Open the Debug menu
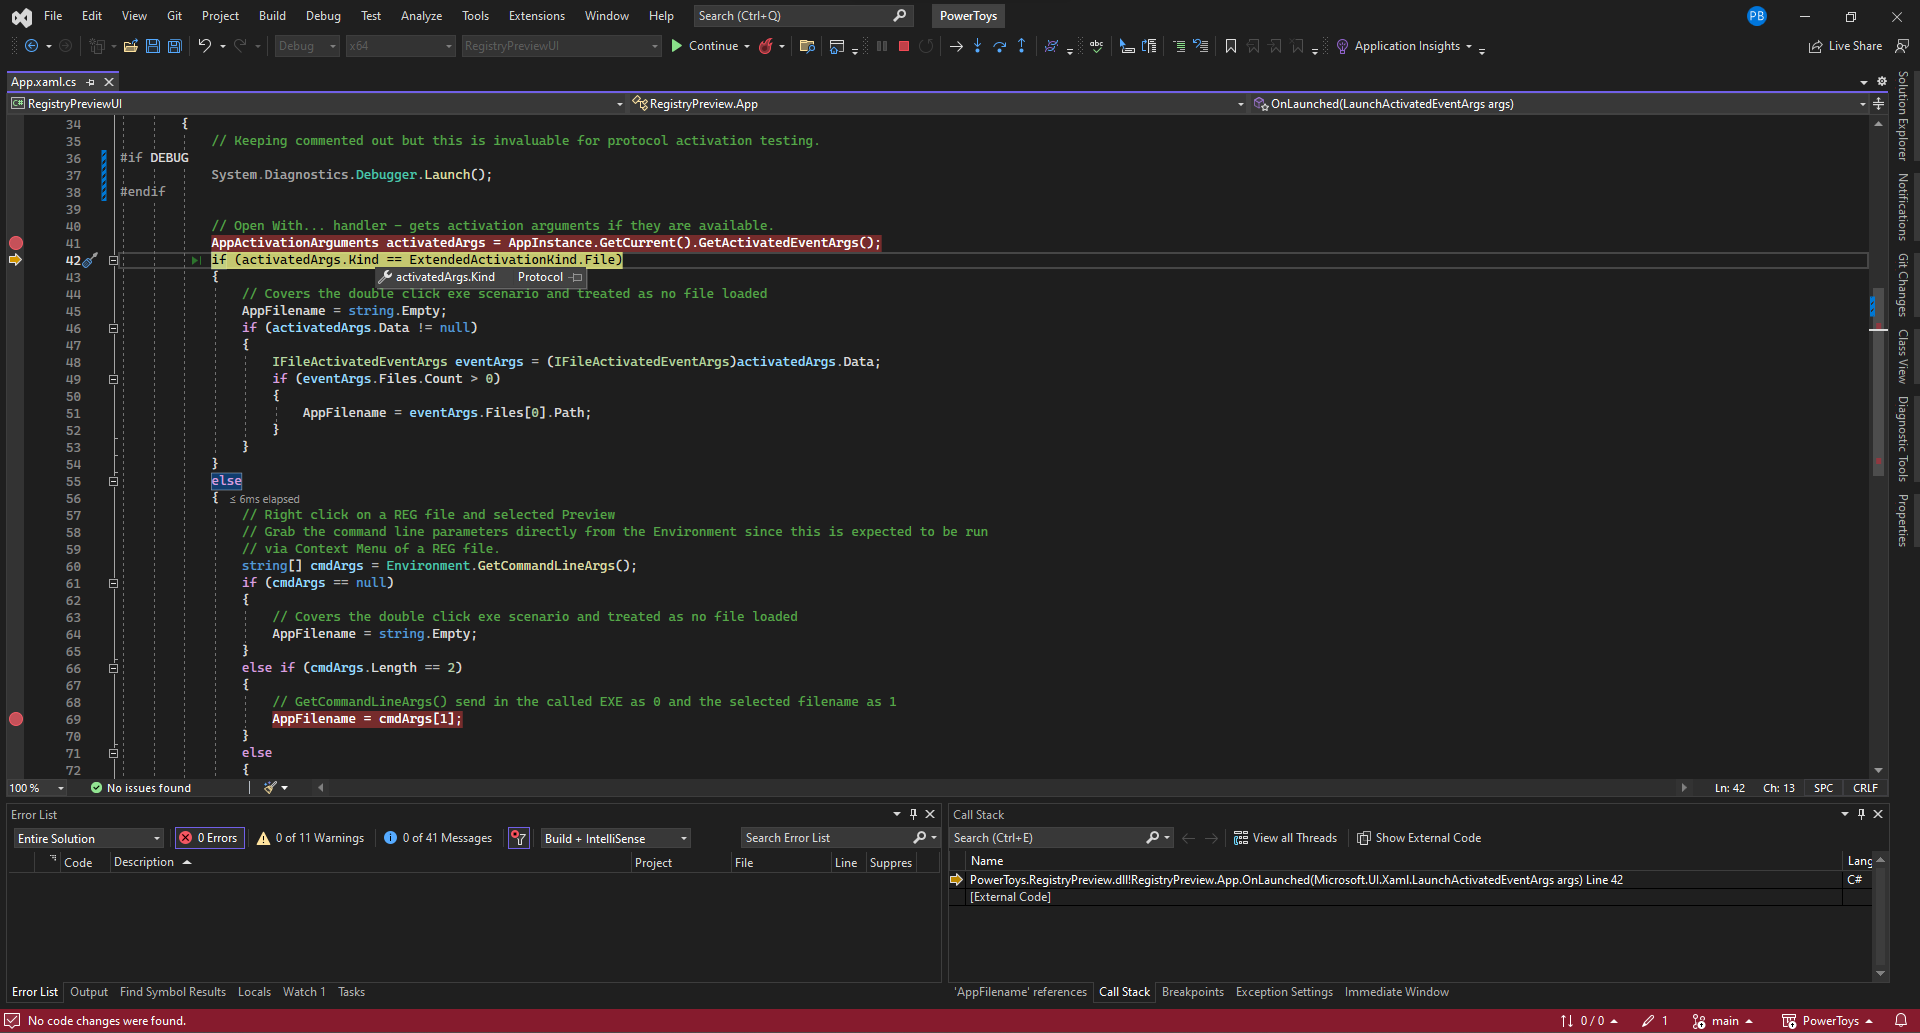This screenshot has width=1920, height=1033. coord(322,15)
